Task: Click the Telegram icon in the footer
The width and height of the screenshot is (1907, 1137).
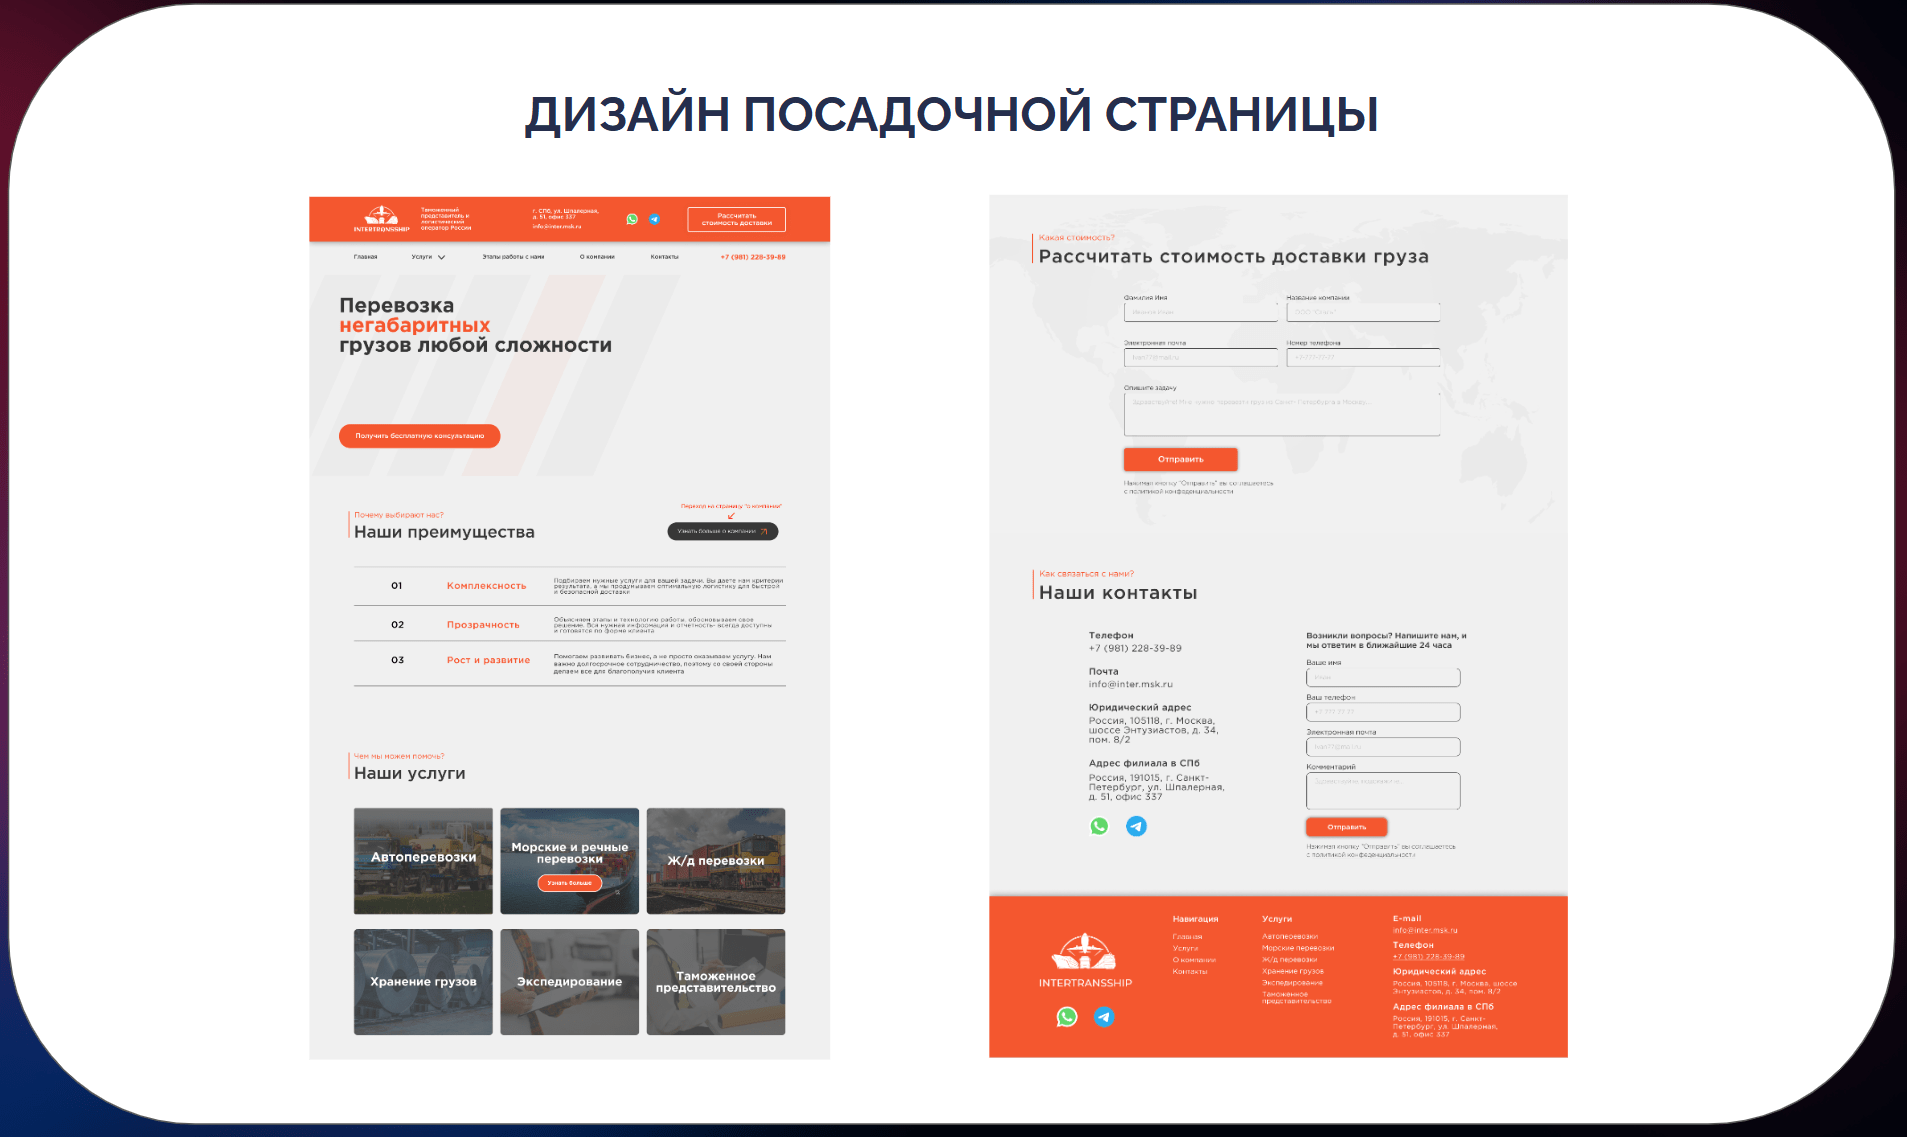Action: (x=1103, y=1017)
